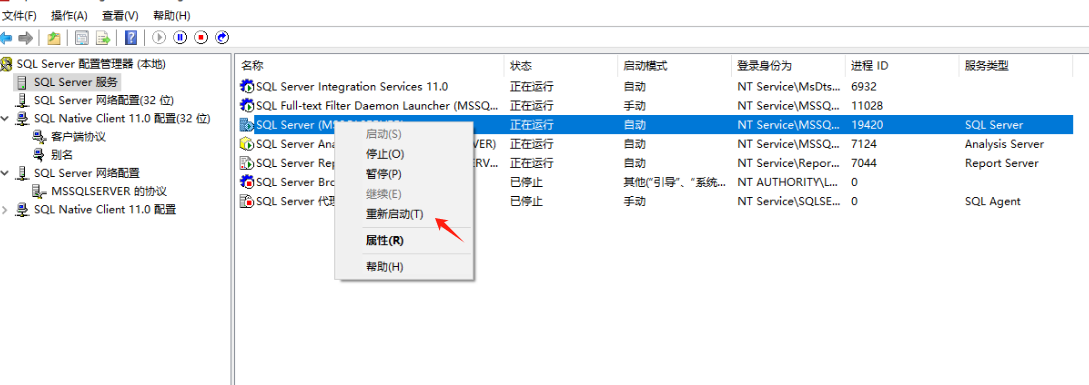The image size is (1089, 385).
Task: Click NT Service\MsDts... login cell
Action: (788, 87)
